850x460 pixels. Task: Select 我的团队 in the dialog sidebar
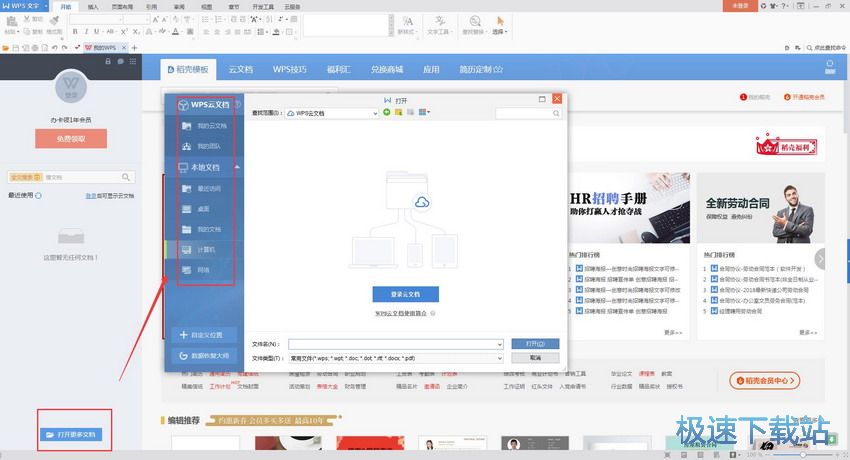[202, 146]
